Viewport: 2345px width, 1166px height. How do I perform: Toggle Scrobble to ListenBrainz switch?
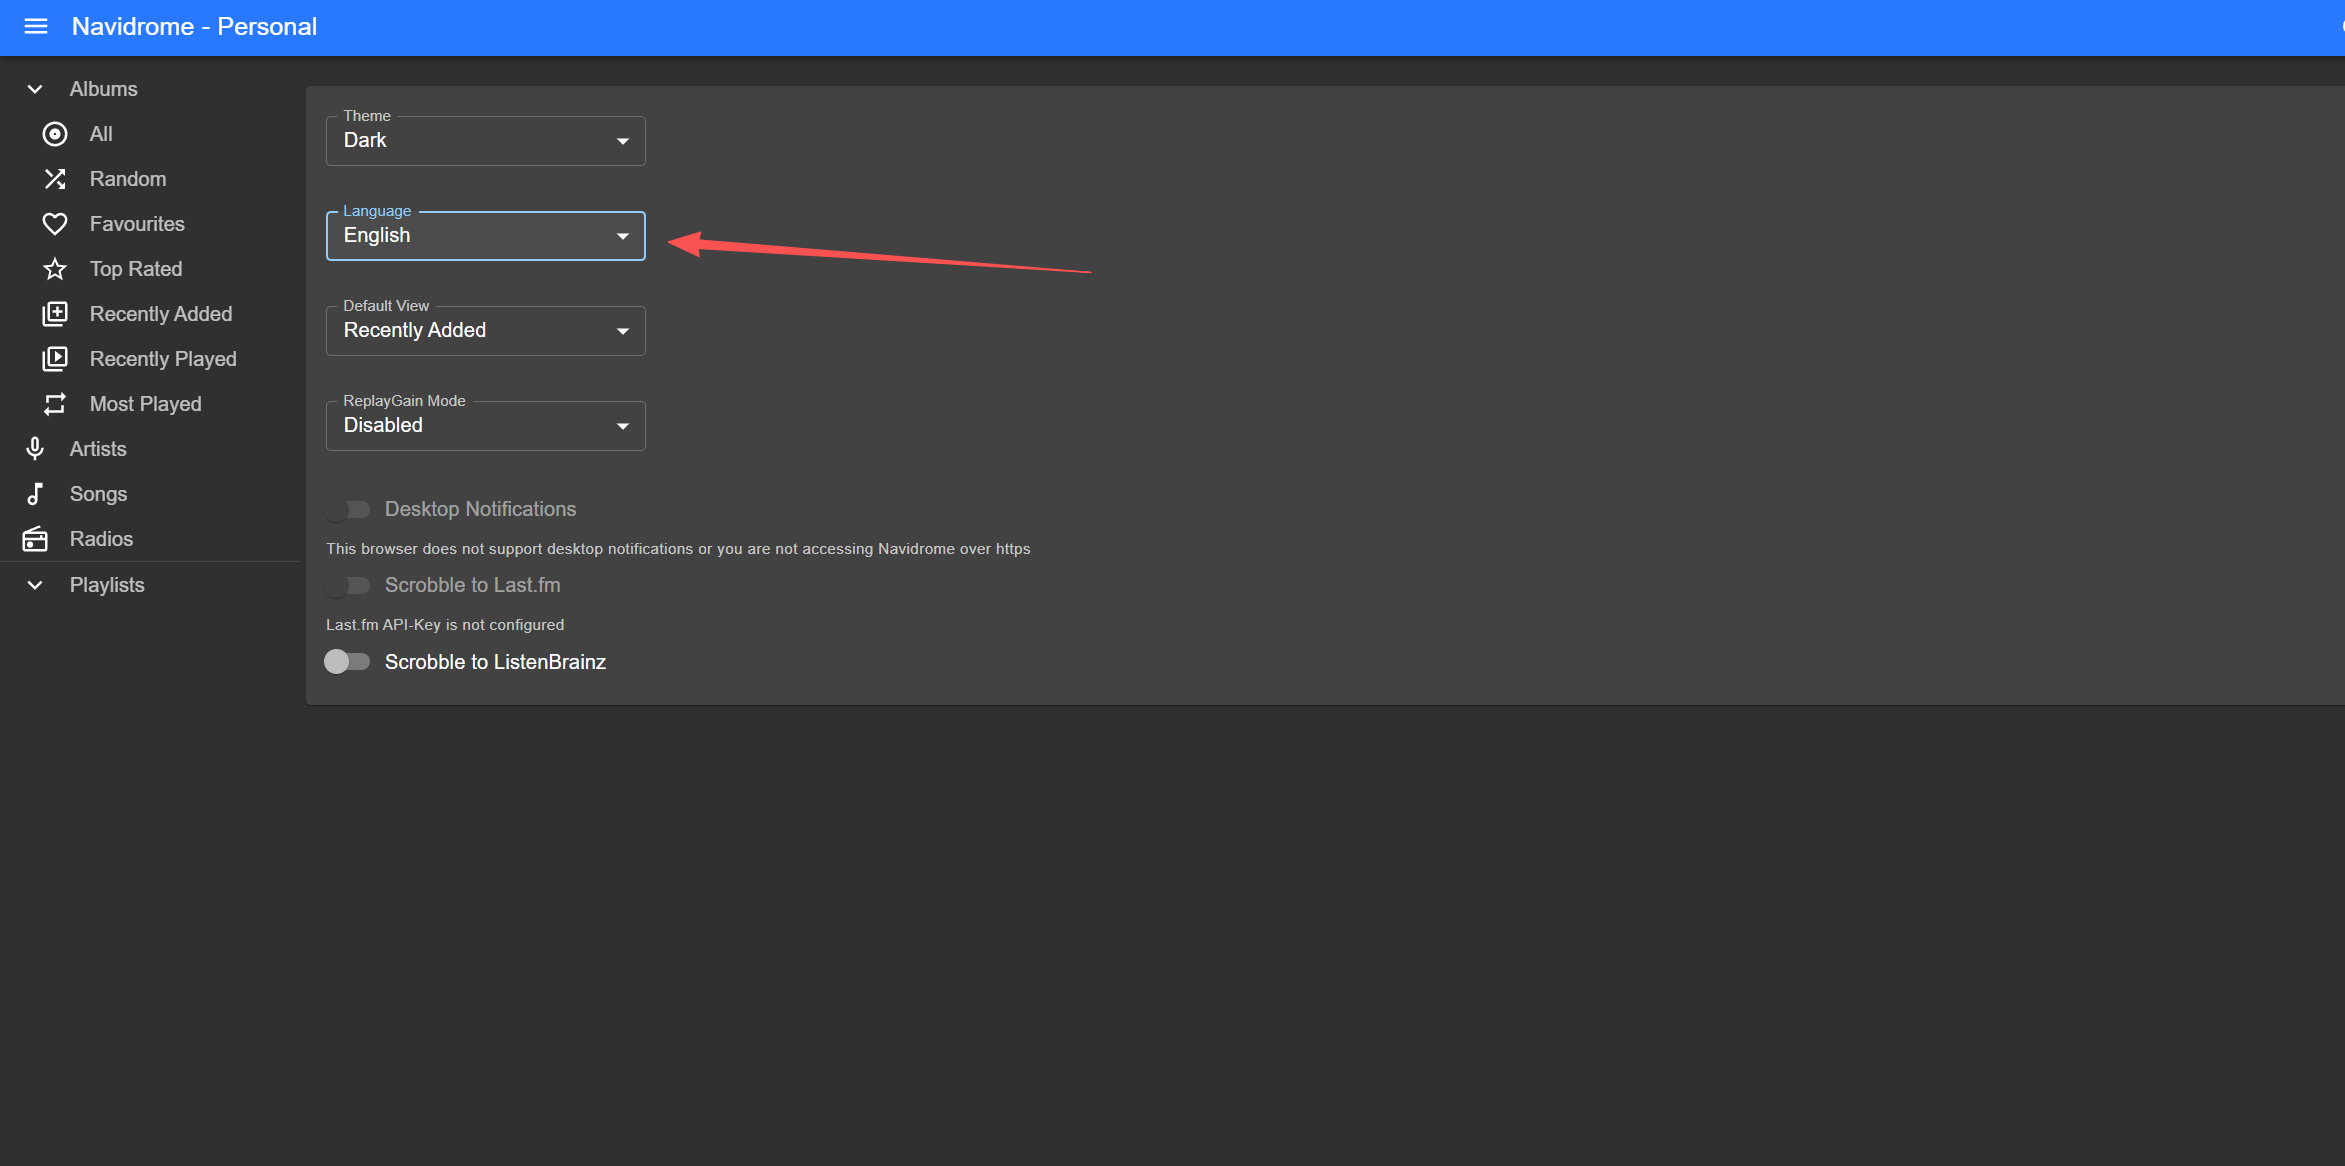point(347,662)
